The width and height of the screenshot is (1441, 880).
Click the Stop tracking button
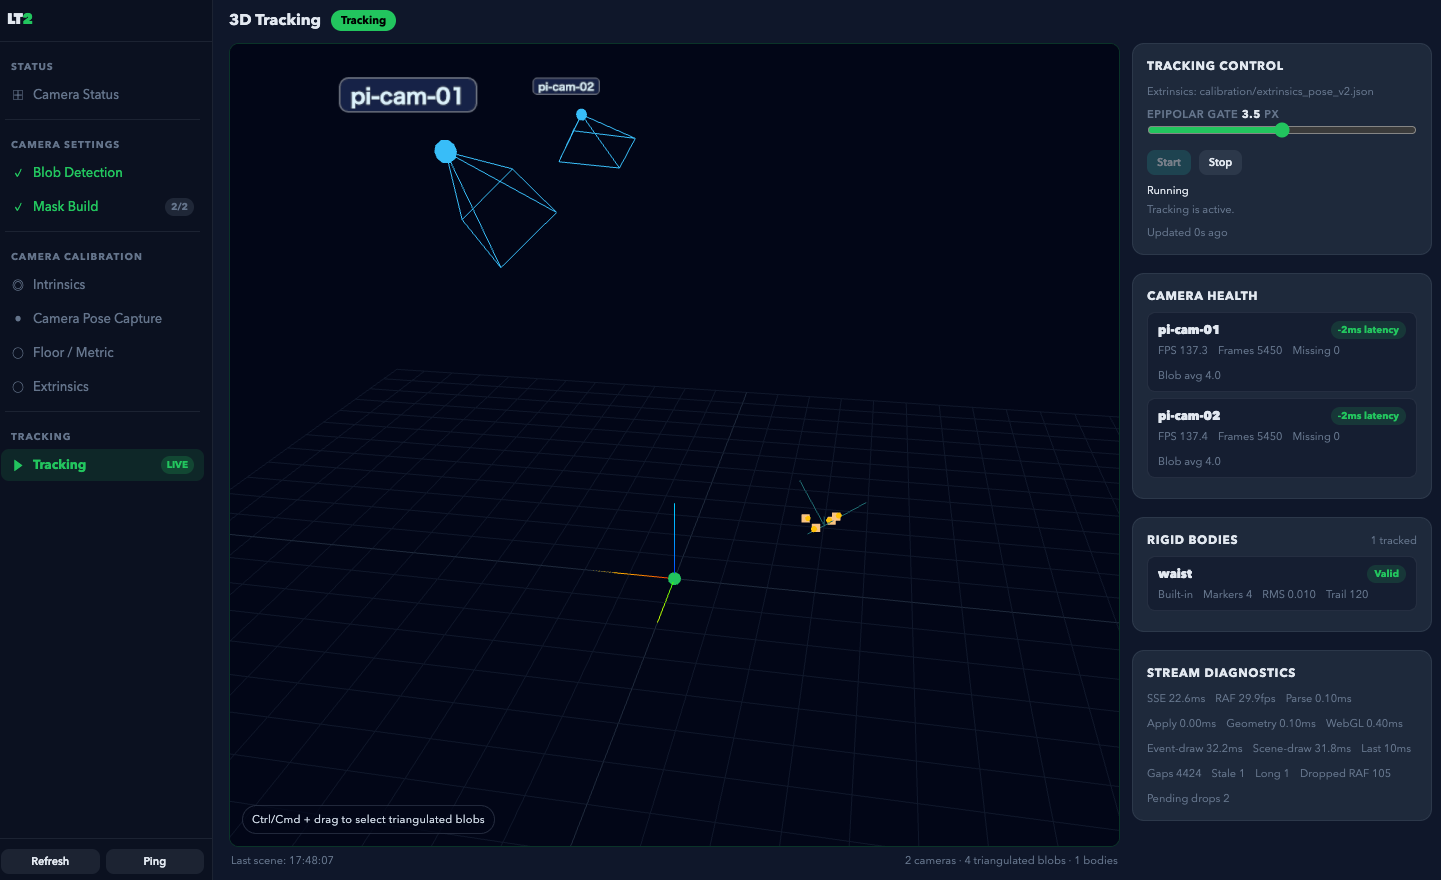[1220, 162]
